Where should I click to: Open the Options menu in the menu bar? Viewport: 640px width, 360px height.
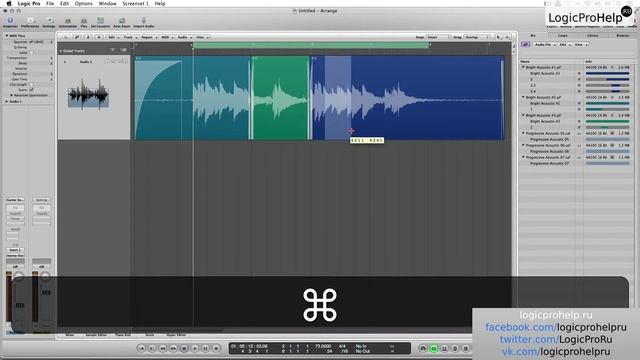pos(84,3)
